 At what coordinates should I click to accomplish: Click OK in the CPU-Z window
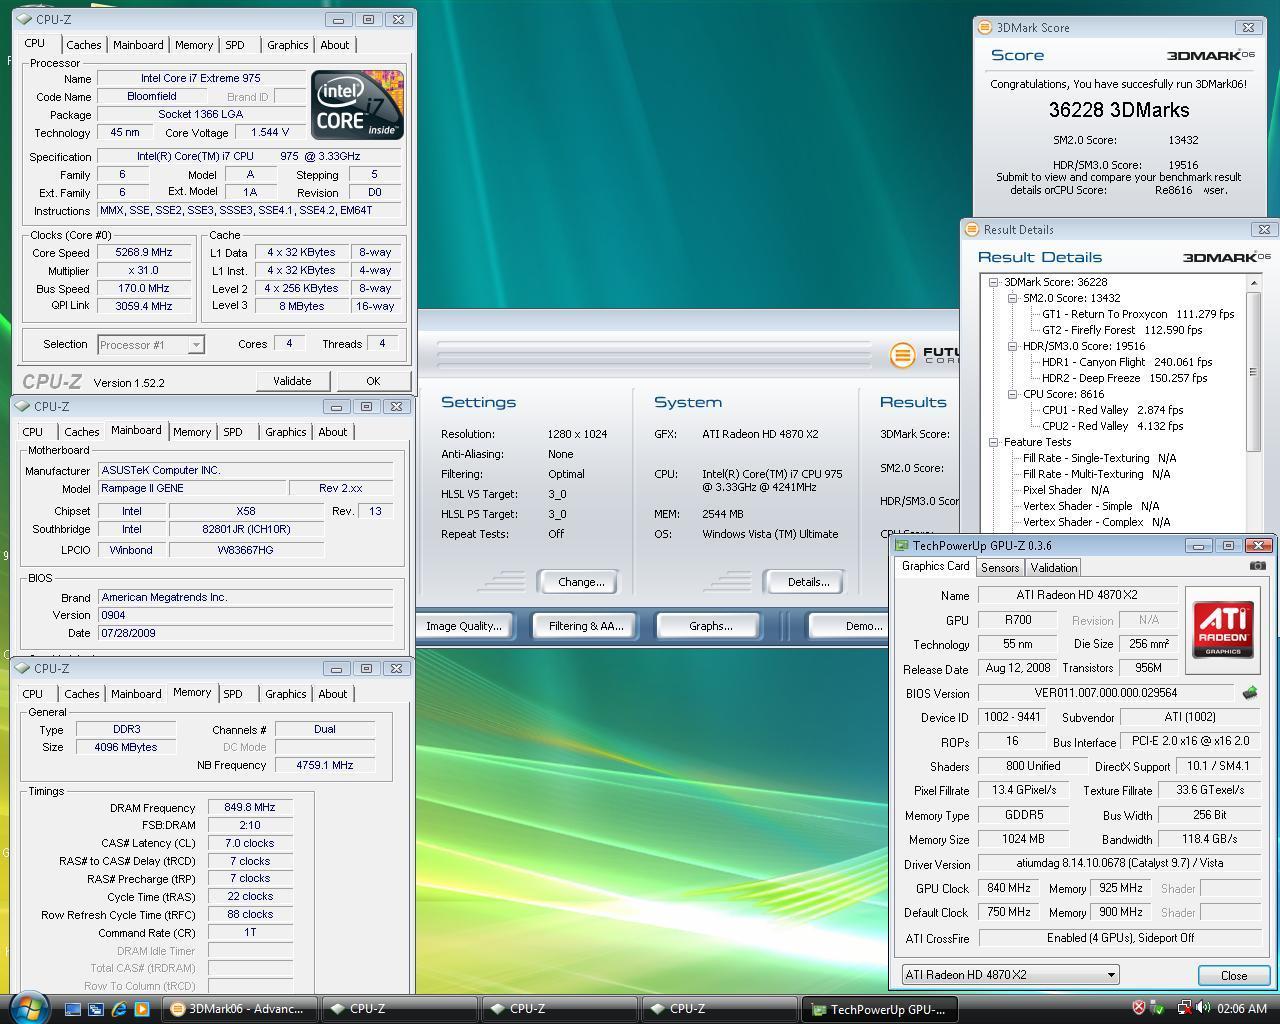tap(373, 381)
